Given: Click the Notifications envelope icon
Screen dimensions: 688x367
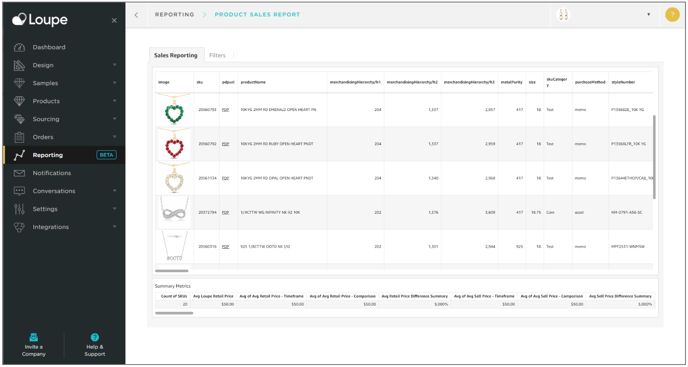Looking at the screenshot, I should pos(19,173).
